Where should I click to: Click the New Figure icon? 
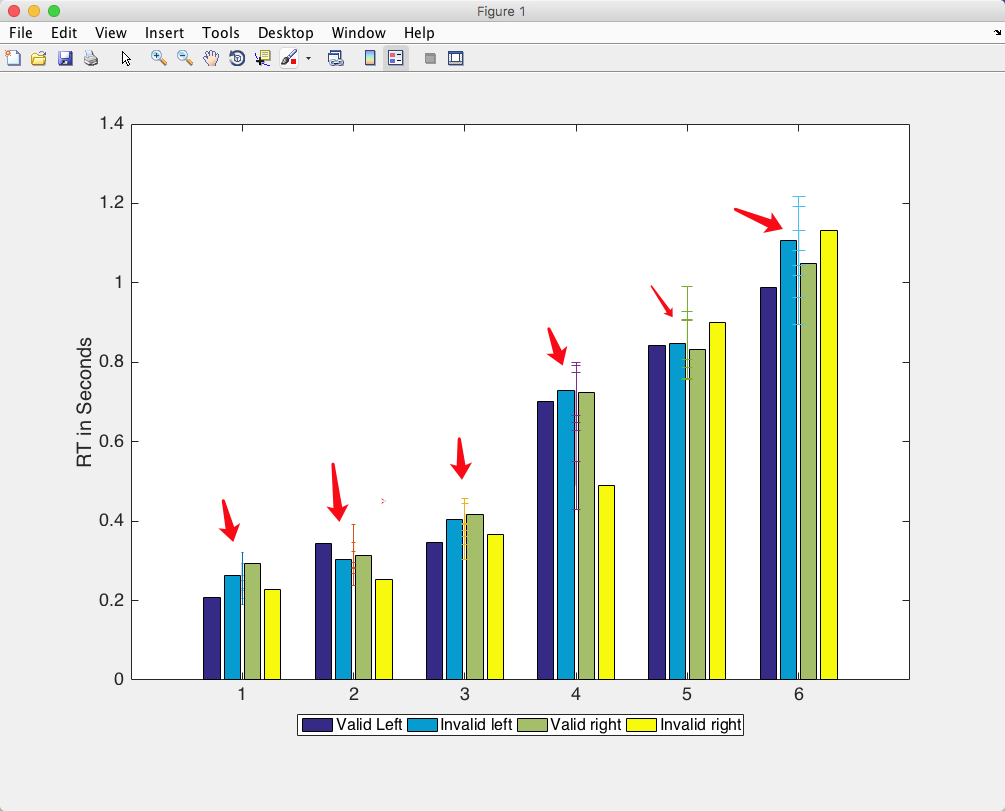pyautogui.click(x=13, y=58)
